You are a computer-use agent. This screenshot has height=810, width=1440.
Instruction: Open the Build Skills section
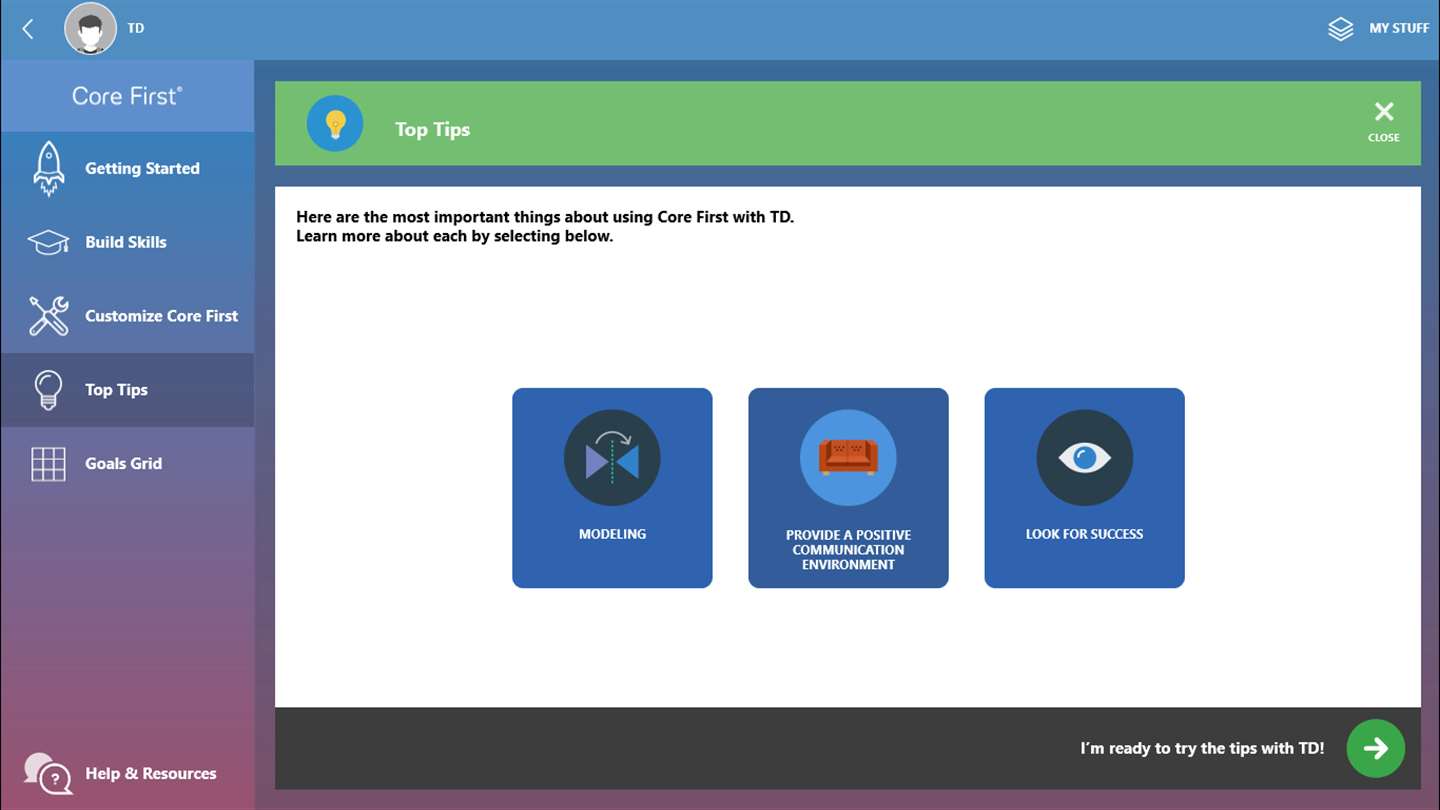pos(127,242)
